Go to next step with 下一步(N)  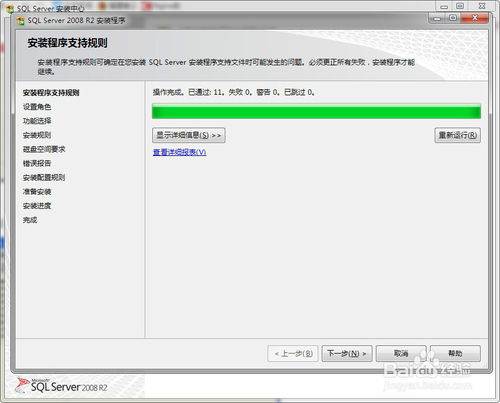347,353
